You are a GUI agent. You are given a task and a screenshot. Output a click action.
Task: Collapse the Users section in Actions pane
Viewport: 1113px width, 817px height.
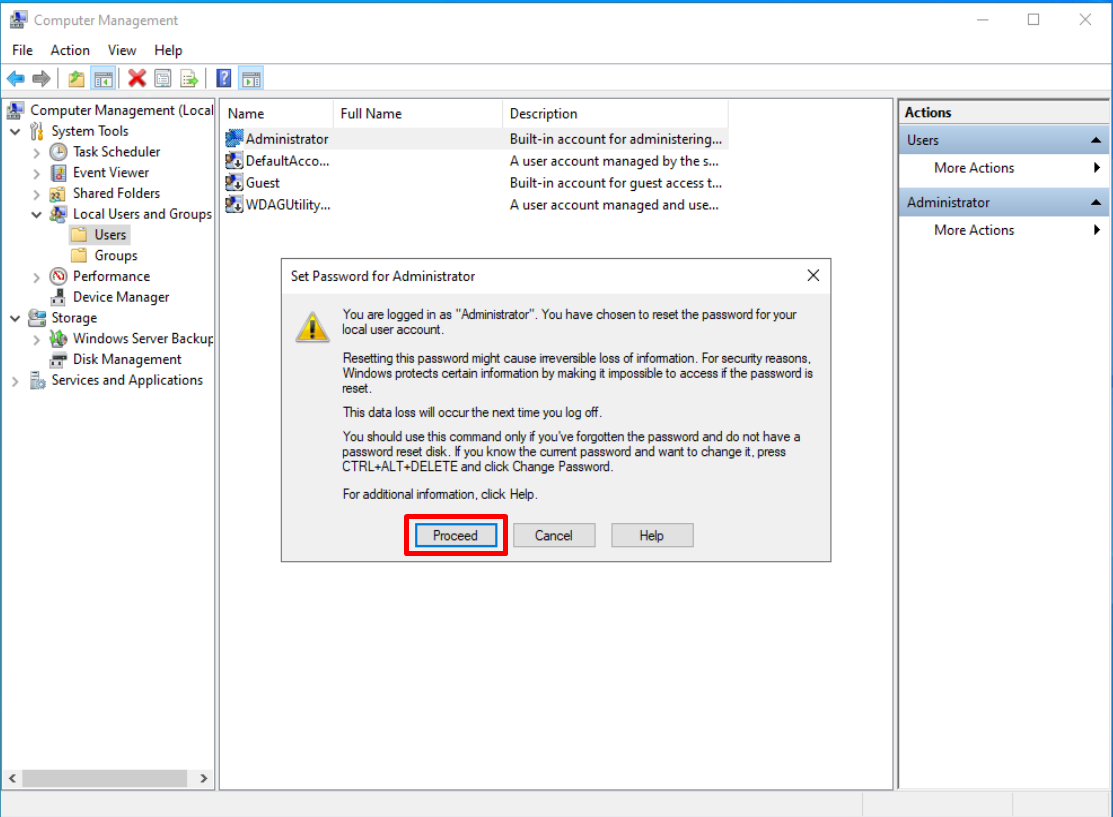point(1096,141)
